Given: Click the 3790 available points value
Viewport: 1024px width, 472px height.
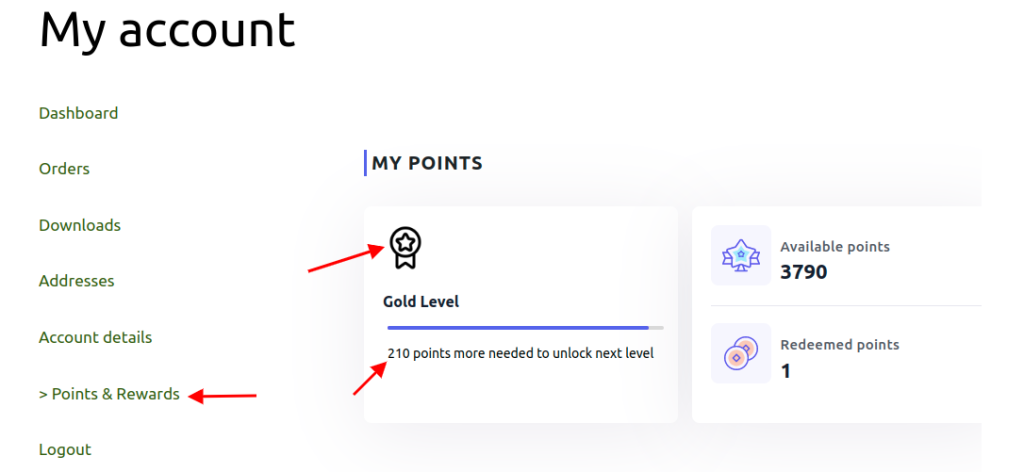Looking at the screenshot, I should [804, 272].
